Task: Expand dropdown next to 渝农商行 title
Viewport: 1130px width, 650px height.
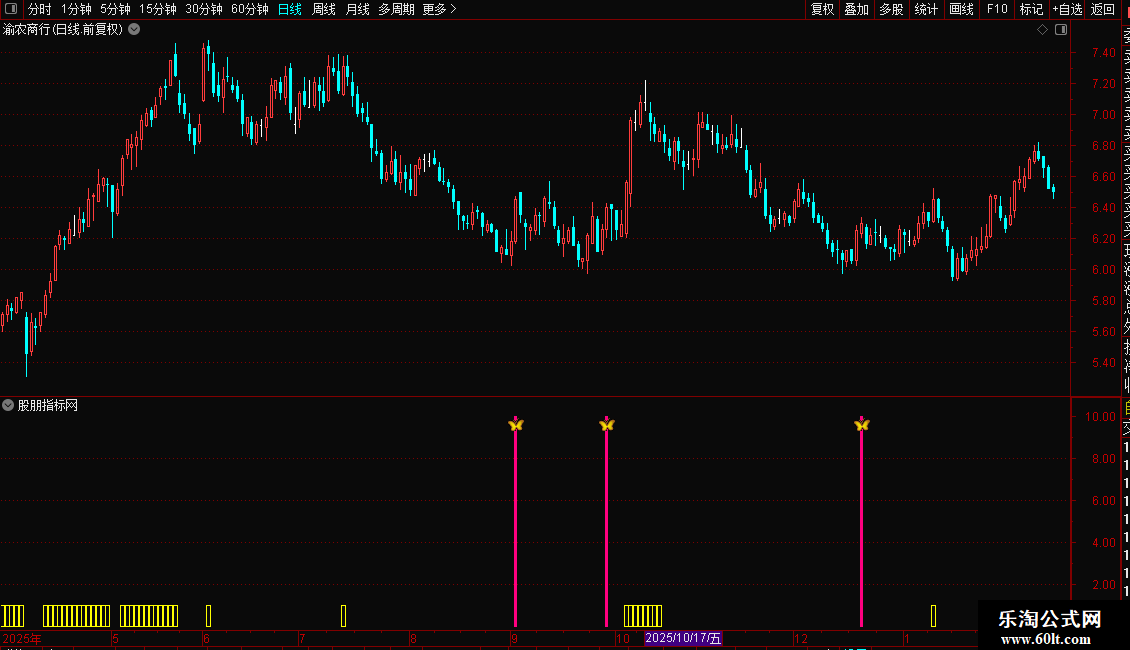Action: 134,29
